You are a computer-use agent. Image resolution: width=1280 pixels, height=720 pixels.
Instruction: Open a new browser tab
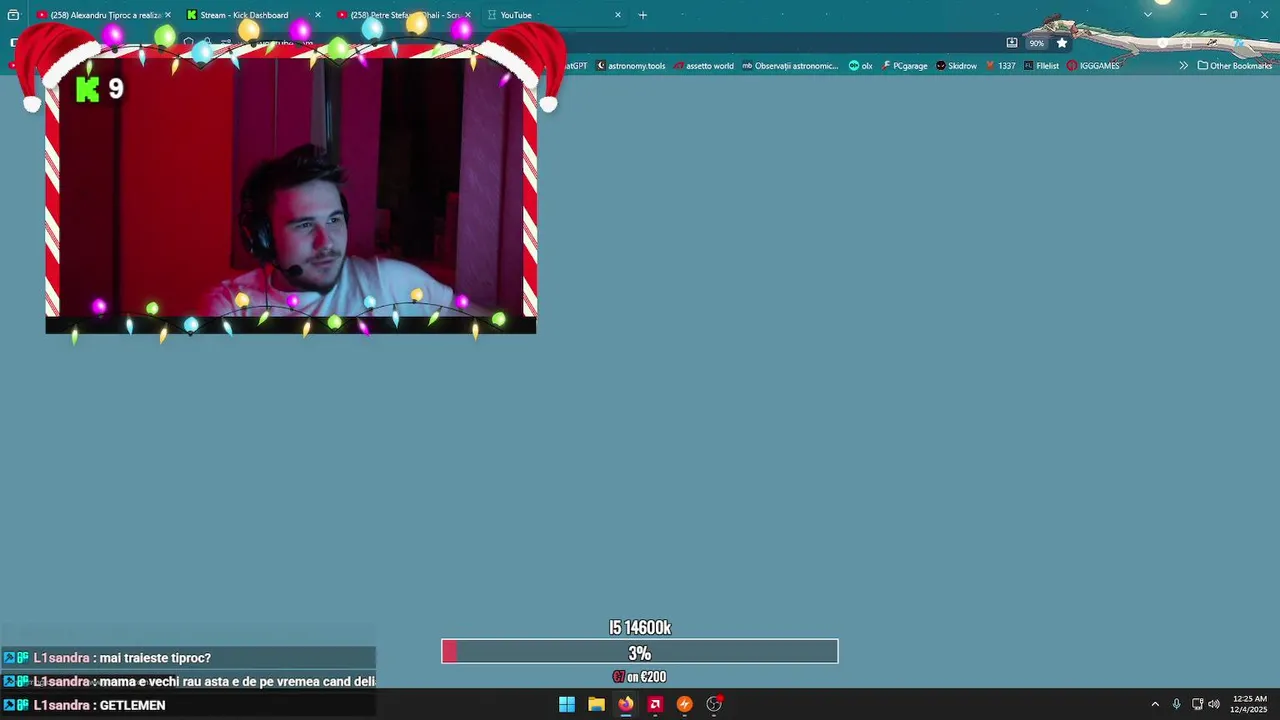tap(643, 15)
